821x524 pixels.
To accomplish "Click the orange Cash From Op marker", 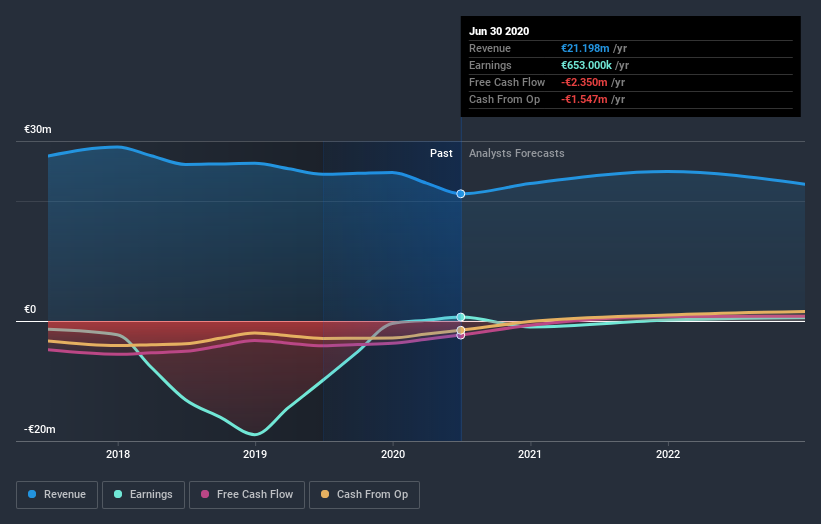I will pos(461,330).
